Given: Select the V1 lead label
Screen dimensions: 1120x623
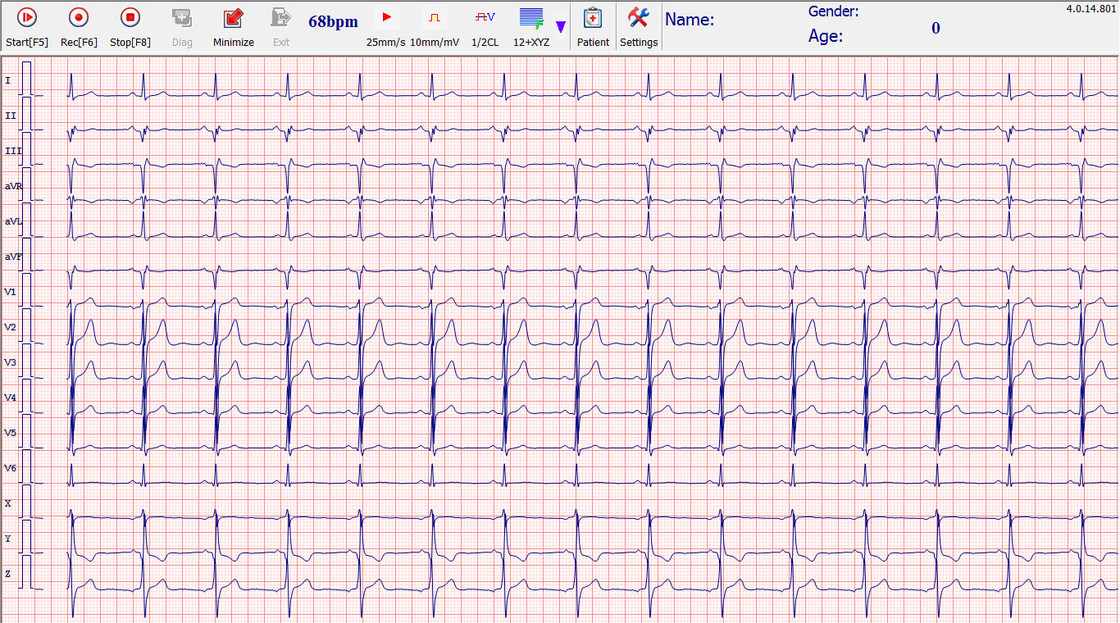Looking at the screenshot, I should coord(10,292).
